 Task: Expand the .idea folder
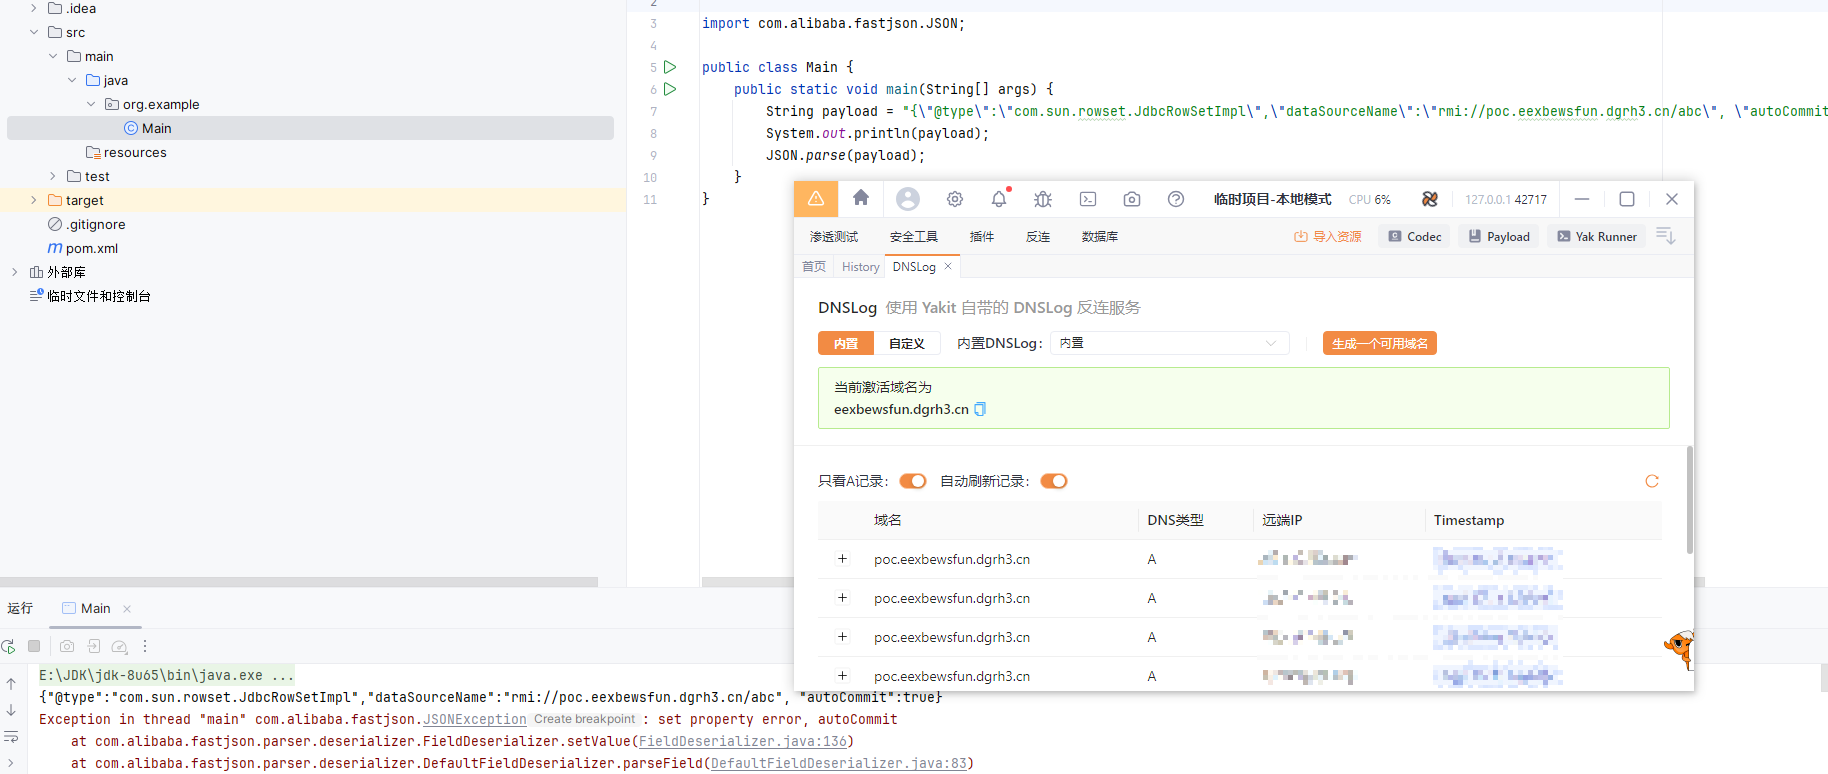point(33,8)
